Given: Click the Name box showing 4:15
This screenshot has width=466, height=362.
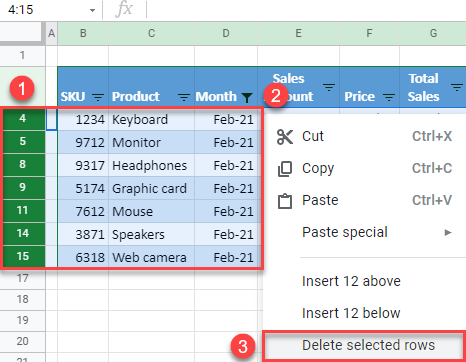Looking at the screenshot, I should (x=50, y=10).
